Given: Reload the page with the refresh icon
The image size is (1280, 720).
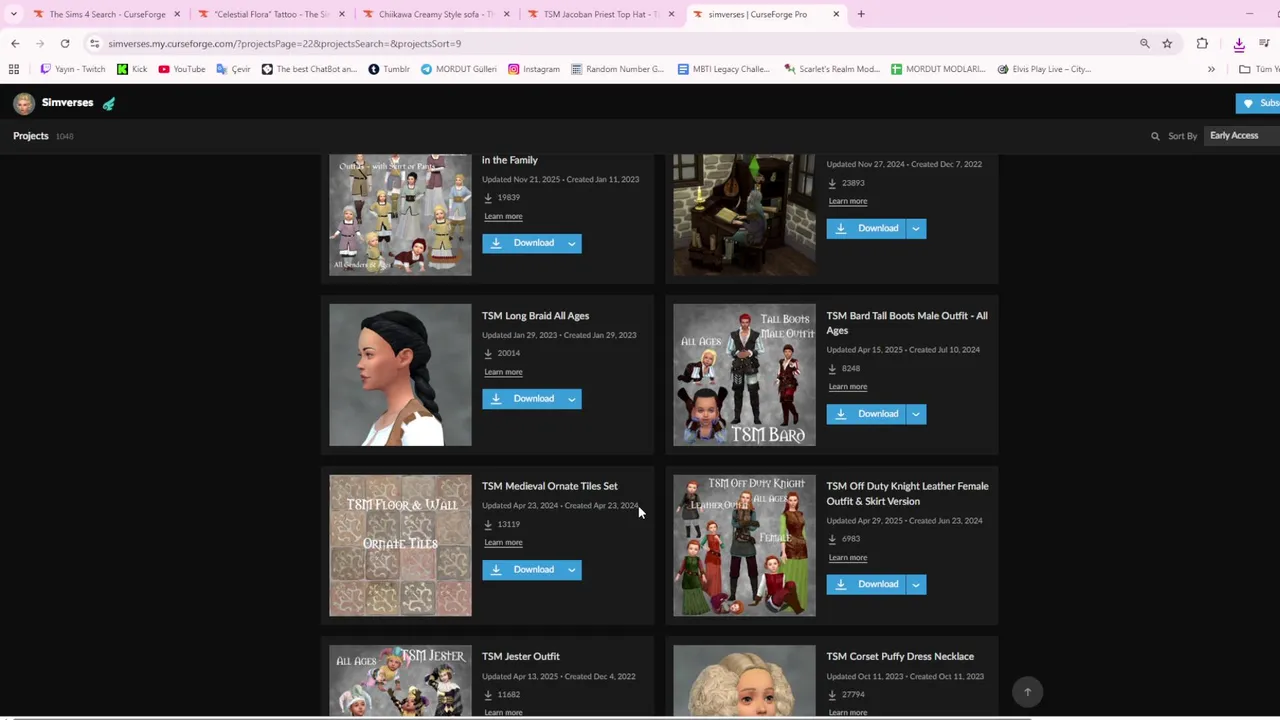Looking at the screenshot, I should coord(65,44).
